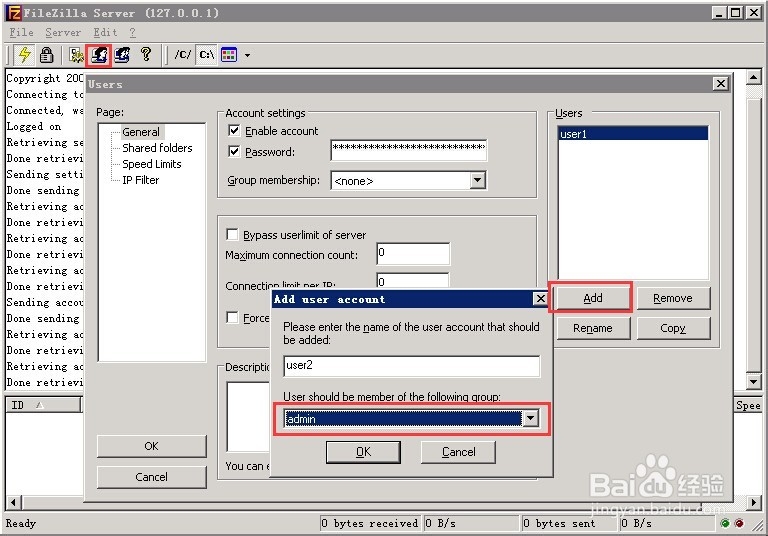Open the admin group dropdown arrow
This screenshot has width=768, height=536.
click(x=530, y=418)
